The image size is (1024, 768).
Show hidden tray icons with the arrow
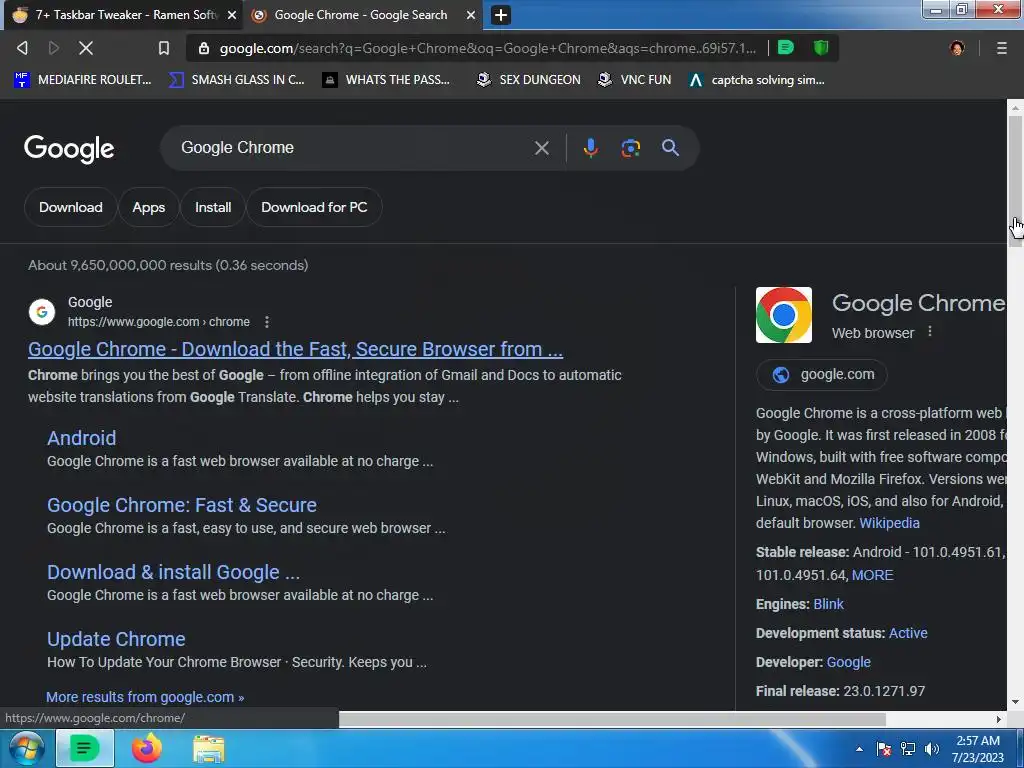pyautogui.click(x=859, y=749)
